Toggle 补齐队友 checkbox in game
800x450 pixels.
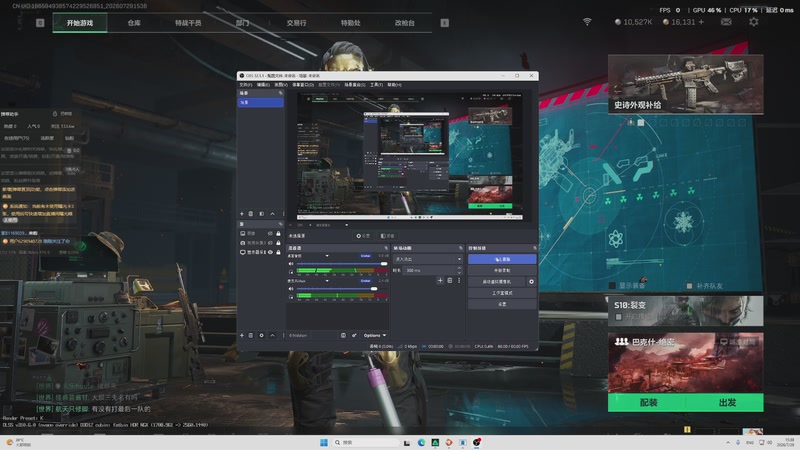(x=689, y=286)
